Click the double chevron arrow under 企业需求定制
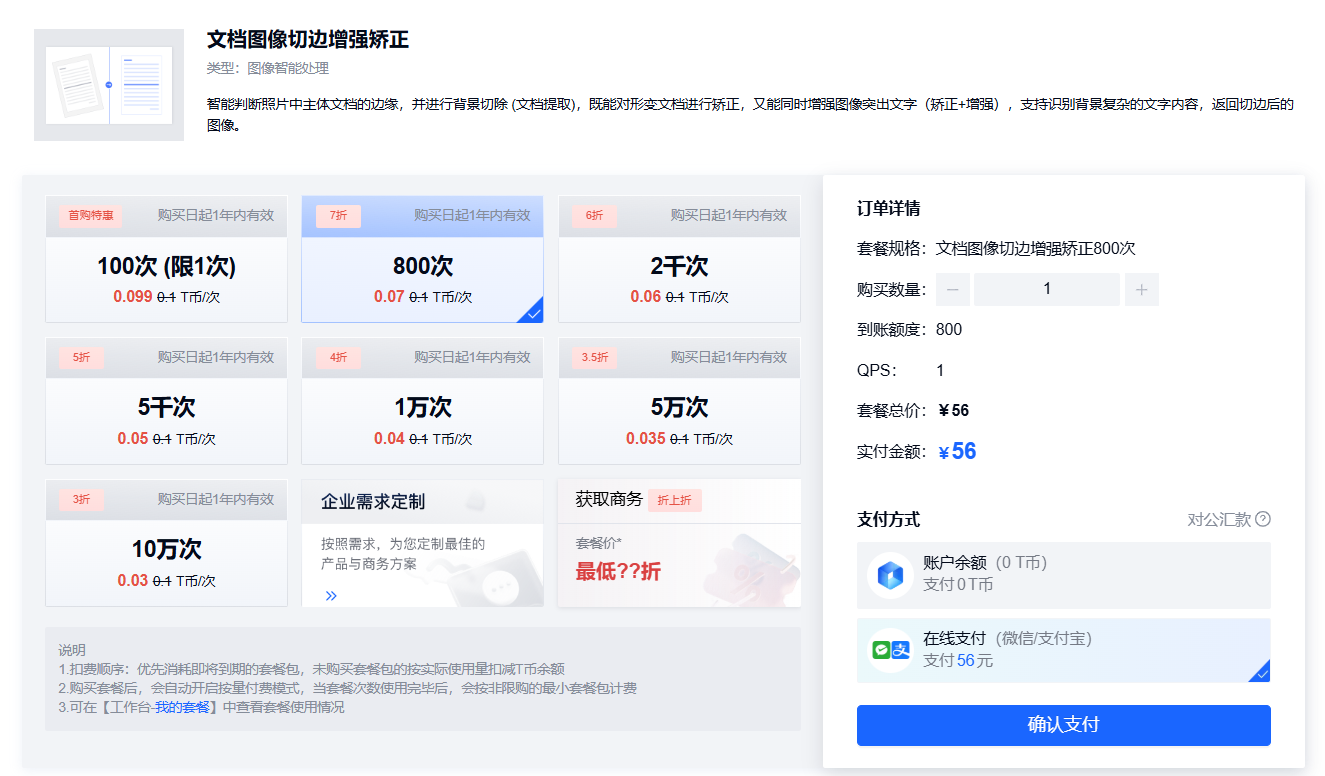Image resolution: width=1325 pixels, height=776 pixels. point(331,595)
